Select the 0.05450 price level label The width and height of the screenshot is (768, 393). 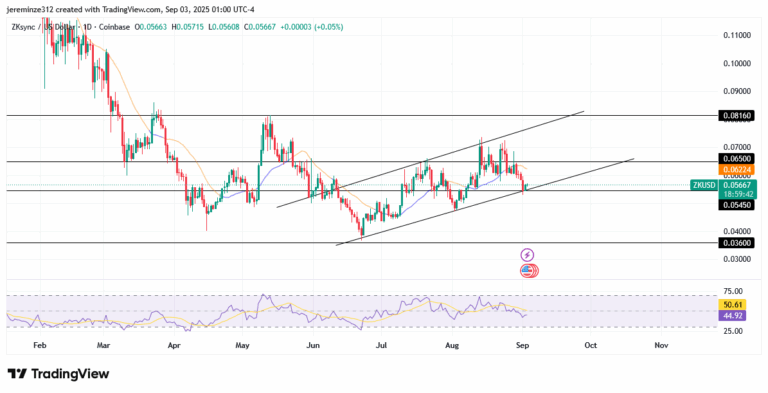(x=736, y=205)
